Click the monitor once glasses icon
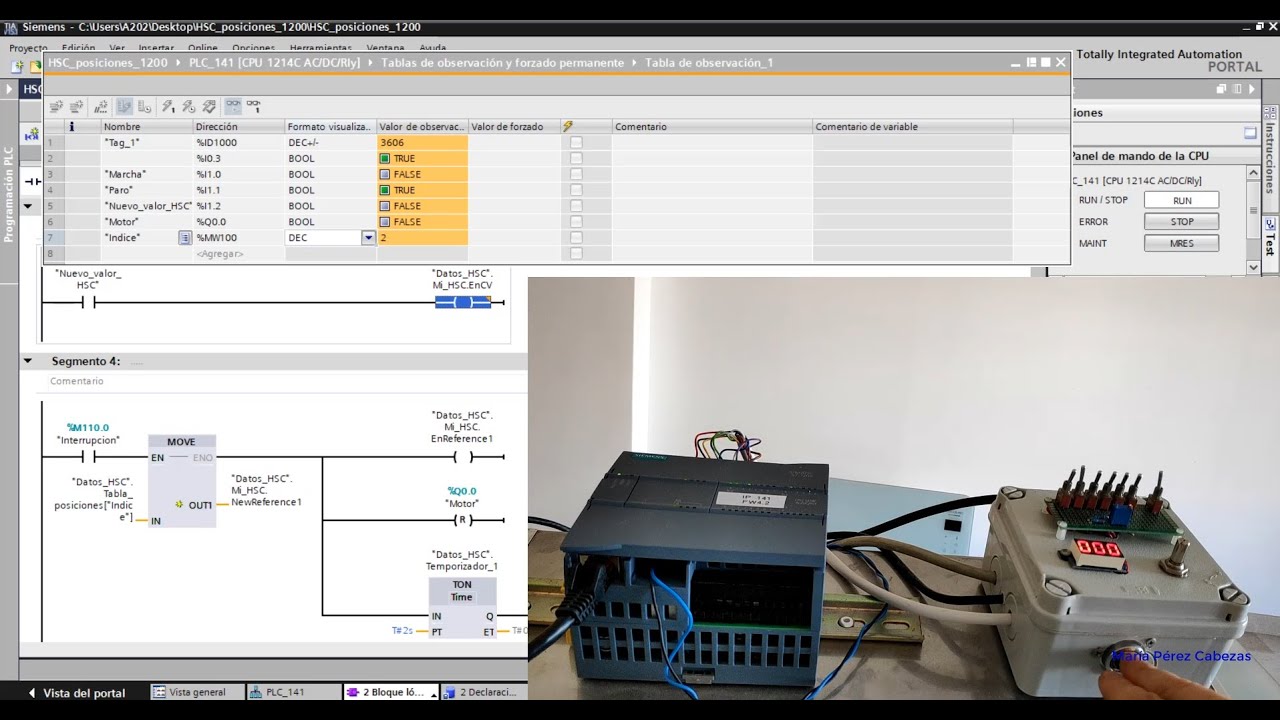 point(254,106)
